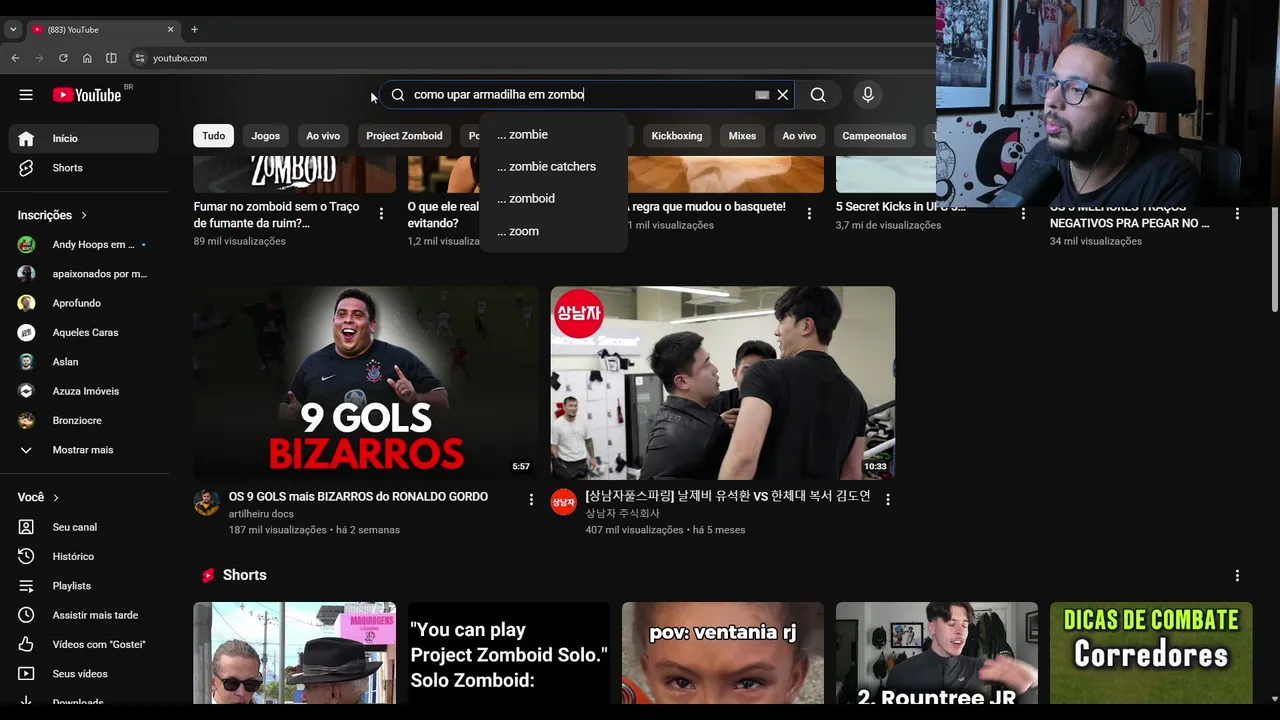This screenshot has width=1280, height=720.
Task: Click the Seu canal icon
Action: click(26, 527)
